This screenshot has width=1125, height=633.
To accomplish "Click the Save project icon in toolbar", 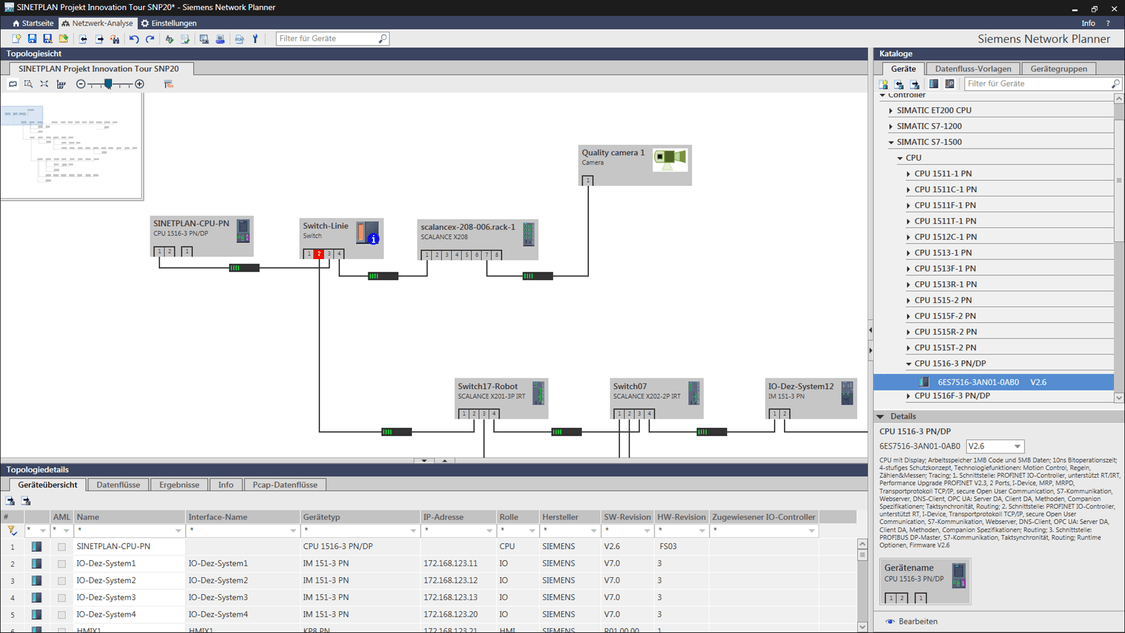I will pos(32,39).
